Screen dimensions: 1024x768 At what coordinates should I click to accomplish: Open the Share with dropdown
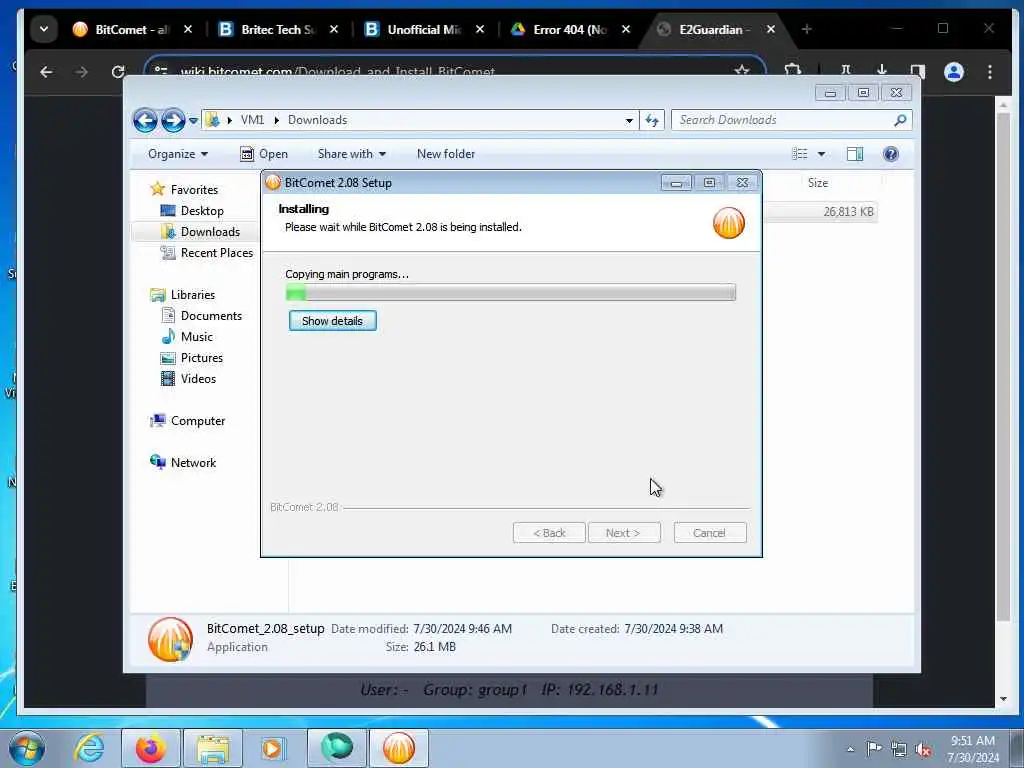351,154
